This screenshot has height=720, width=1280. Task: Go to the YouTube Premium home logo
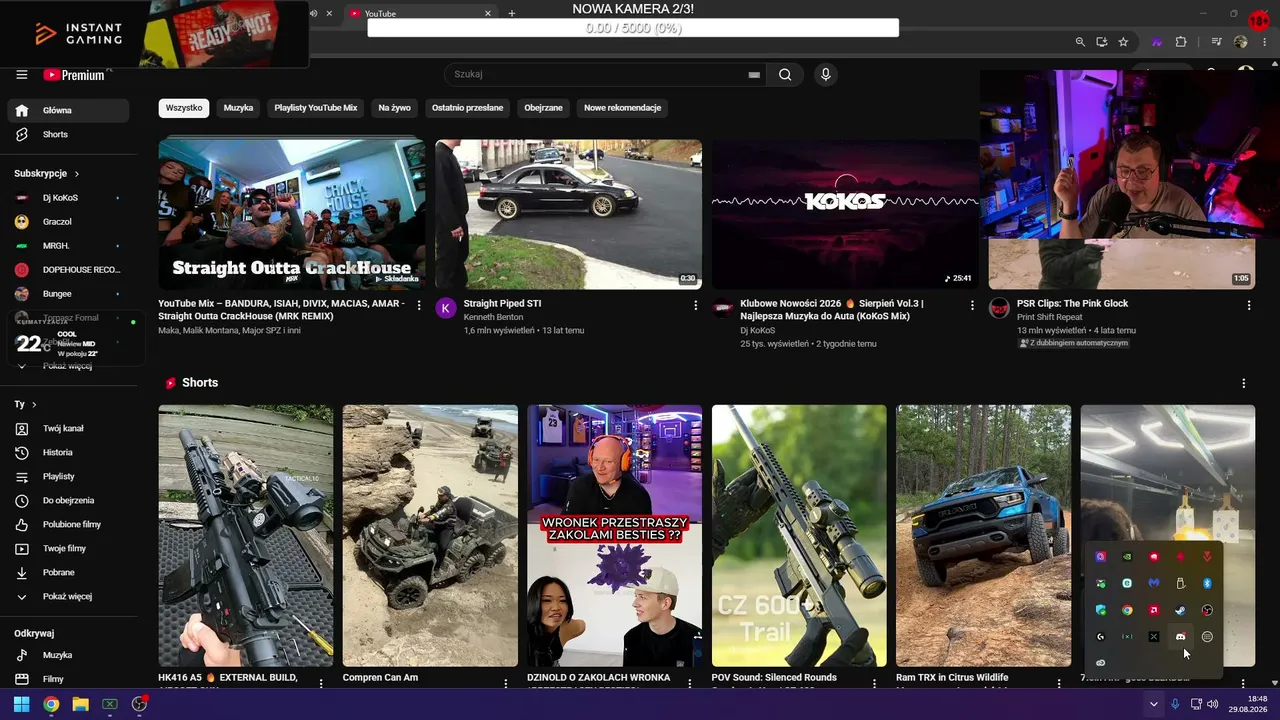pos(74,75)
